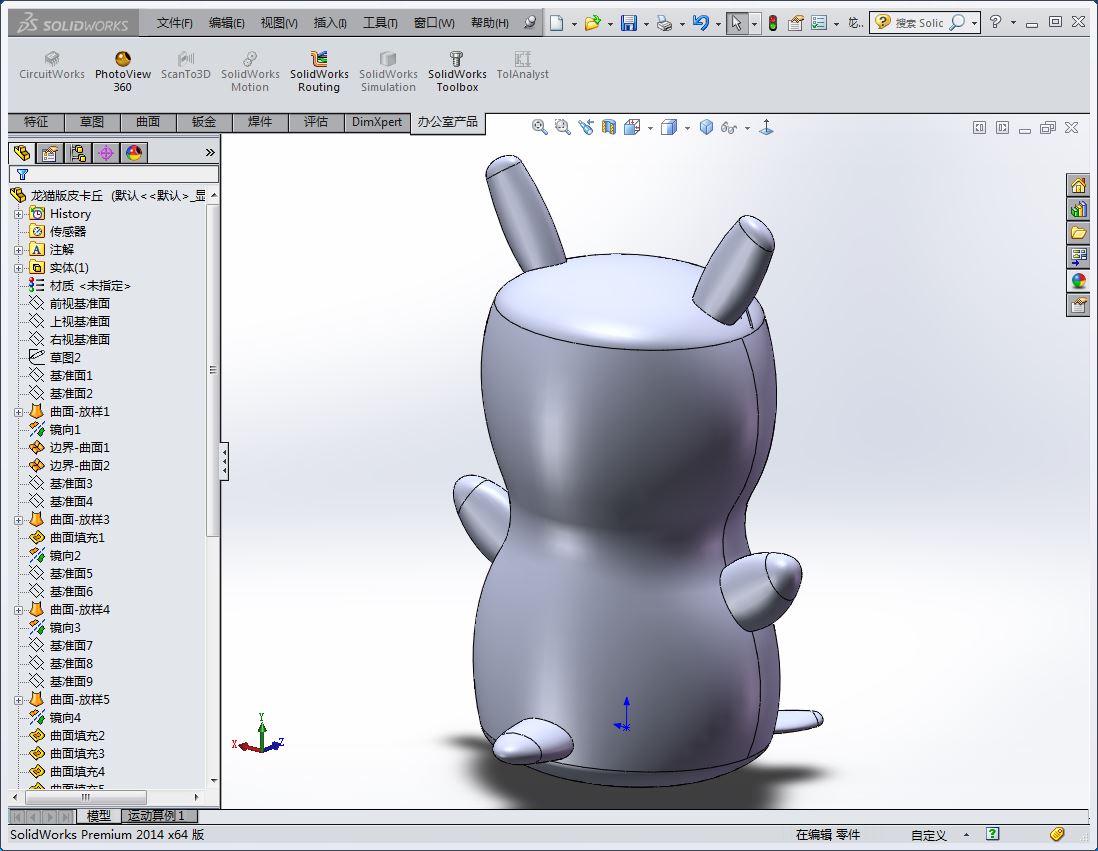Open the Apply Scene icon

click(766, 127)
